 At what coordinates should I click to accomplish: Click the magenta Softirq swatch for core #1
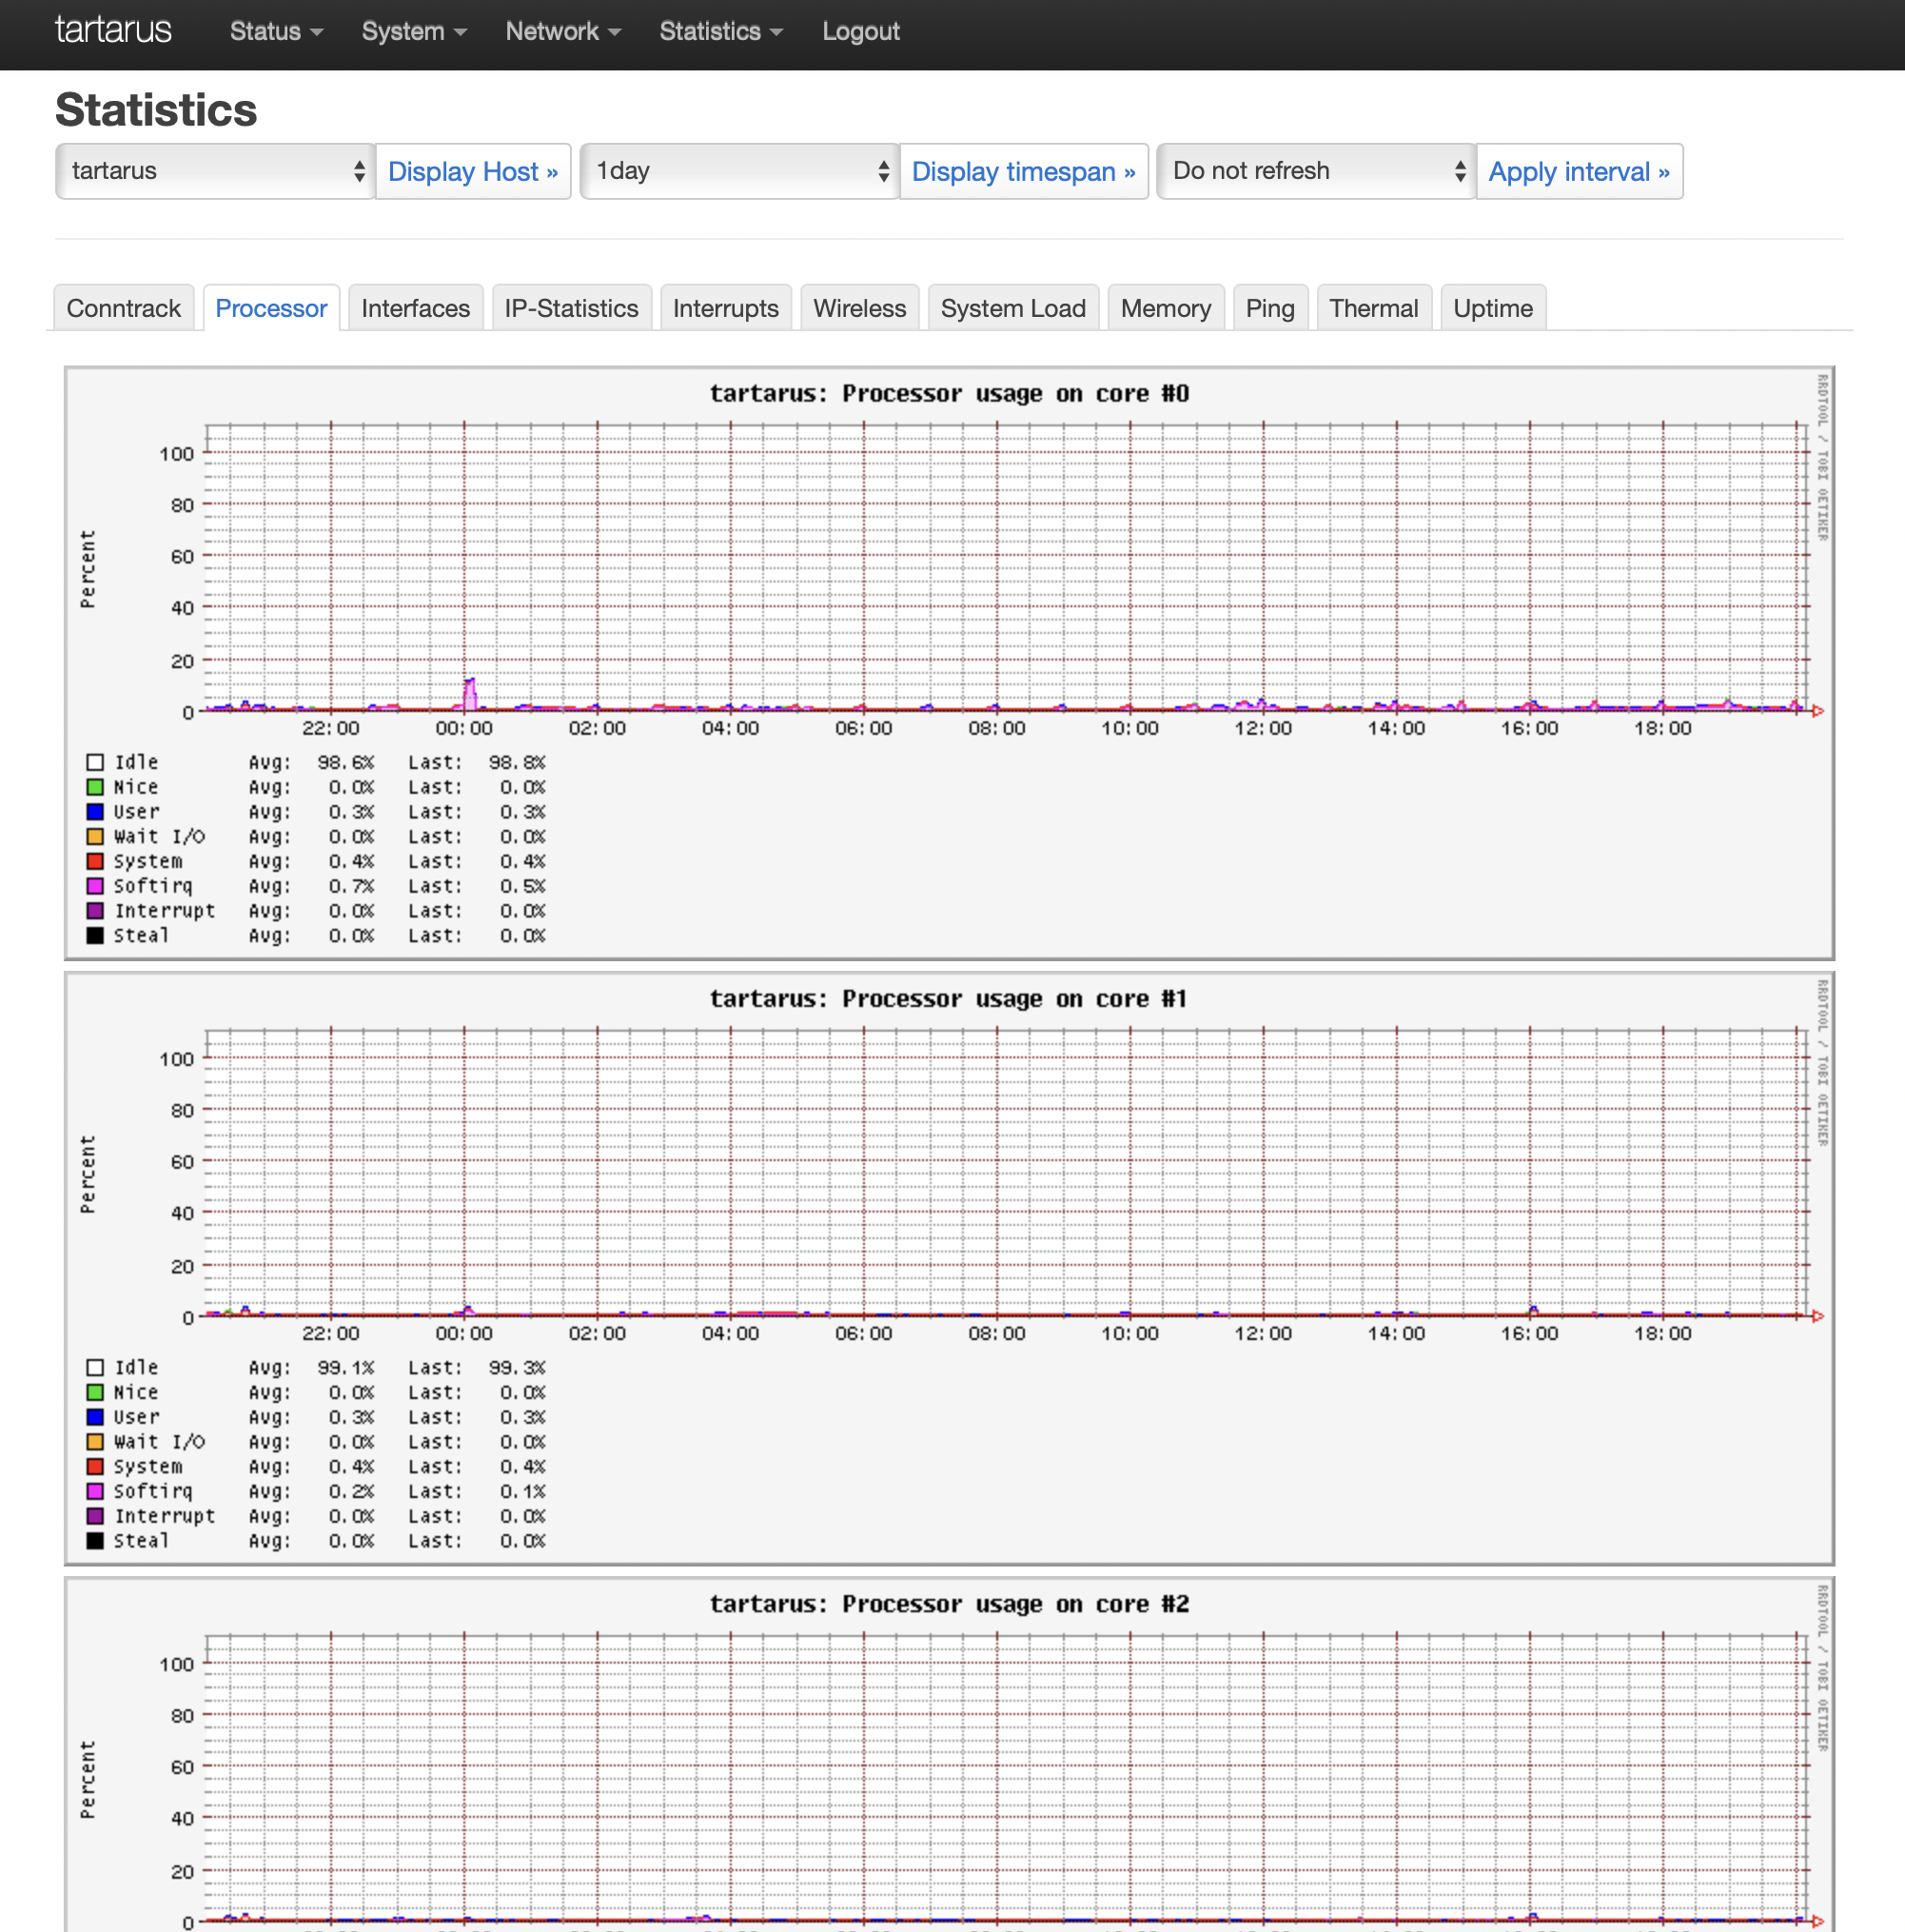pos(95,1491)
